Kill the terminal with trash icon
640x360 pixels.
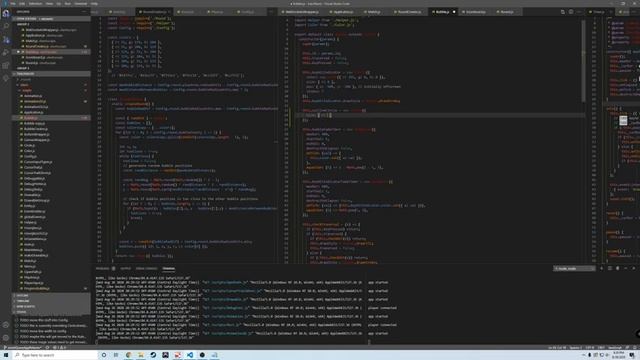point(618,269)
